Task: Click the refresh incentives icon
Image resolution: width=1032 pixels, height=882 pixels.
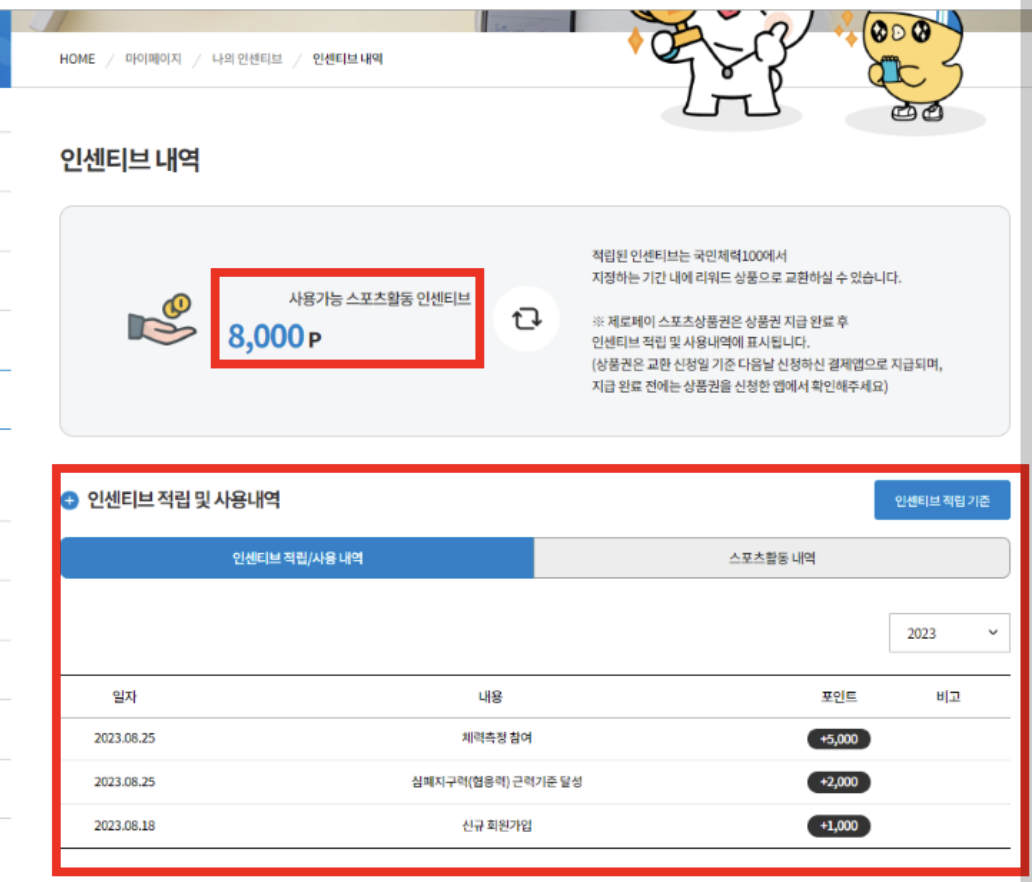Action: click(x=526, y=319)
